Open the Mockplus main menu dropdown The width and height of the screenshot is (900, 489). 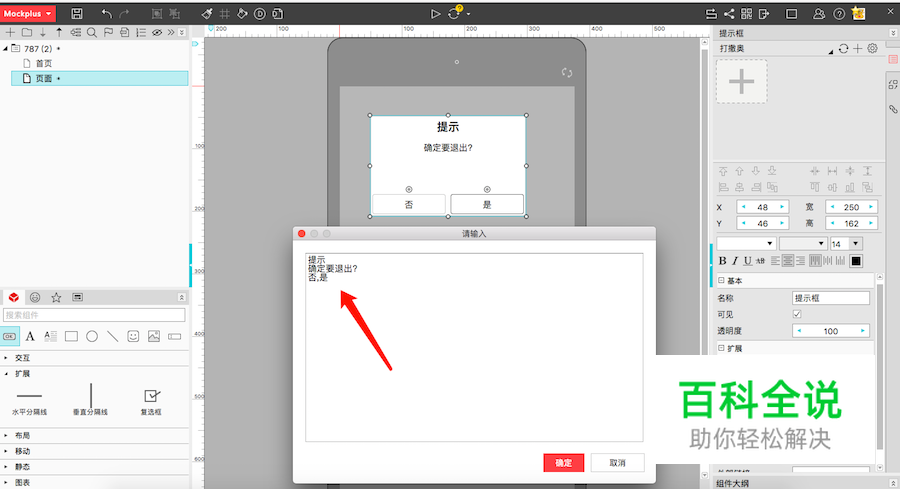coord(28,14)
